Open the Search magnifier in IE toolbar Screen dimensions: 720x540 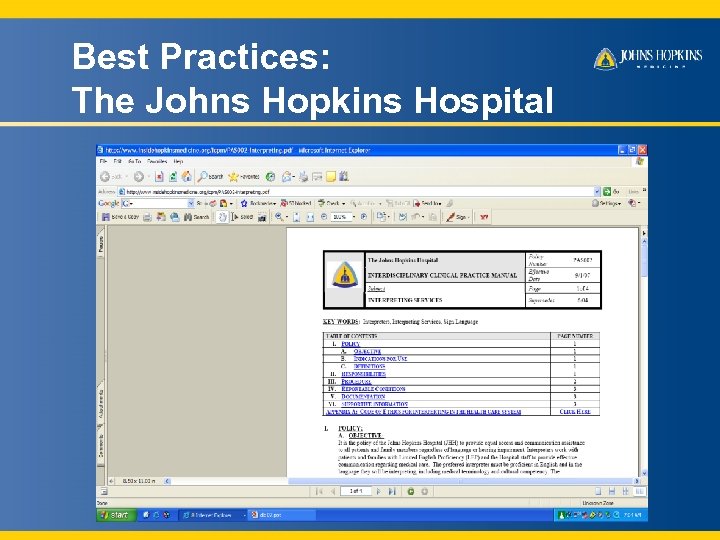[211, 177]
